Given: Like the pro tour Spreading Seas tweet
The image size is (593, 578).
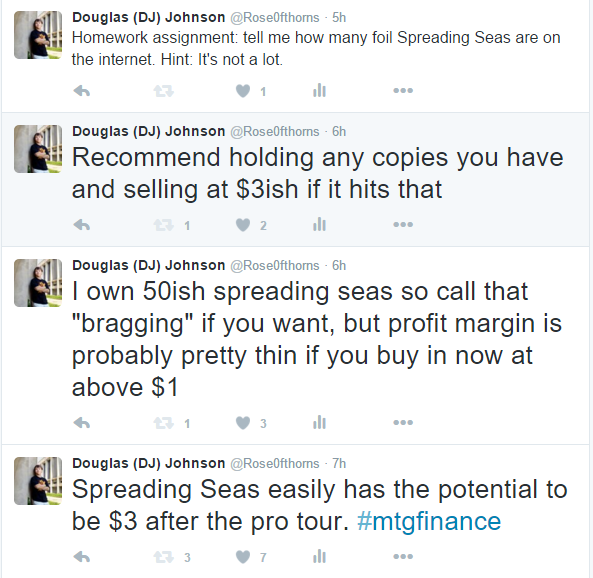Looking at the screenshot, I should pyautogui.click(x=243, y=557).
